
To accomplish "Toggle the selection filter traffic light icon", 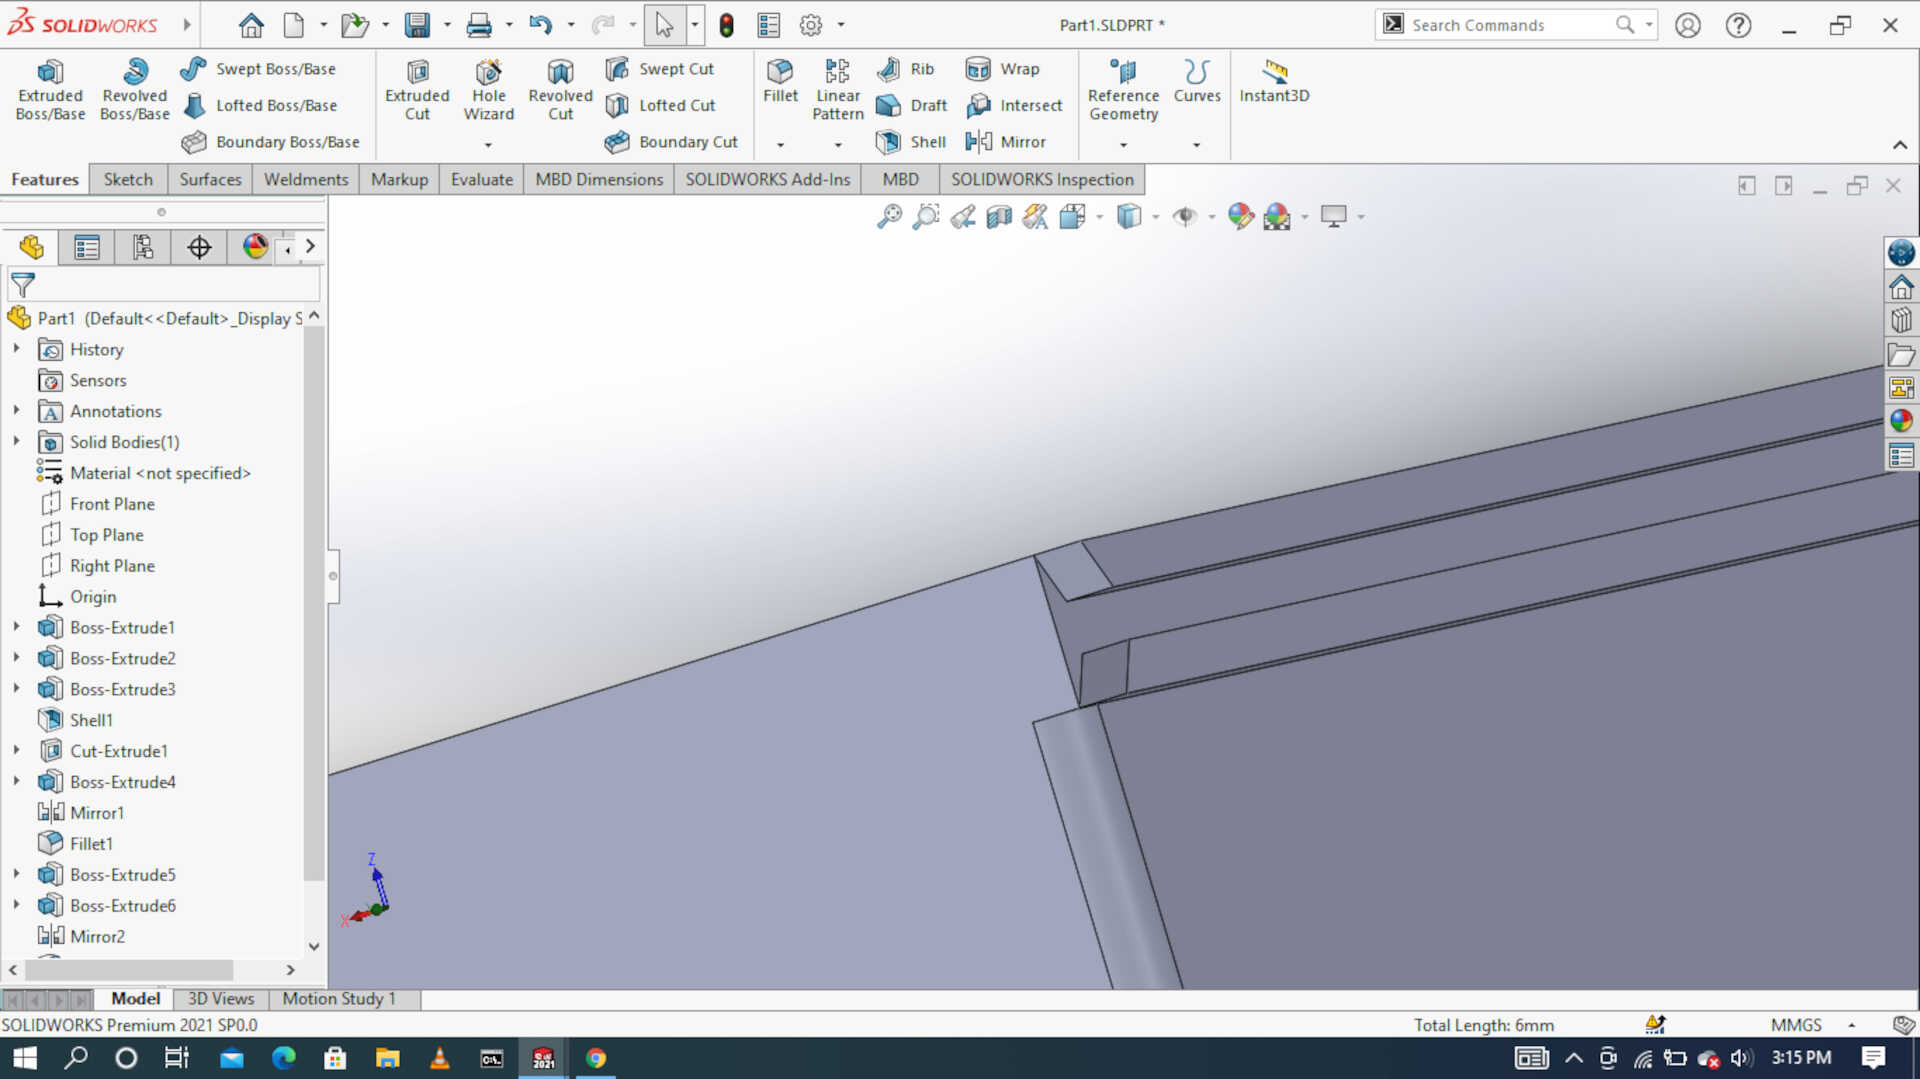I will click(x=725, y=24).
